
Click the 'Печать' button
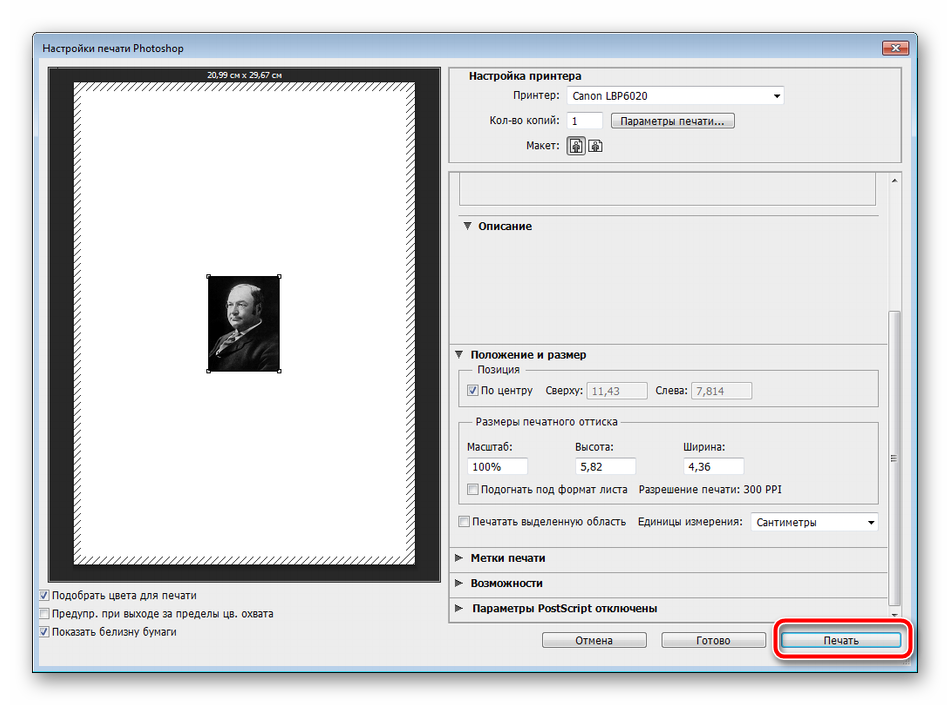tap(841, 640)
